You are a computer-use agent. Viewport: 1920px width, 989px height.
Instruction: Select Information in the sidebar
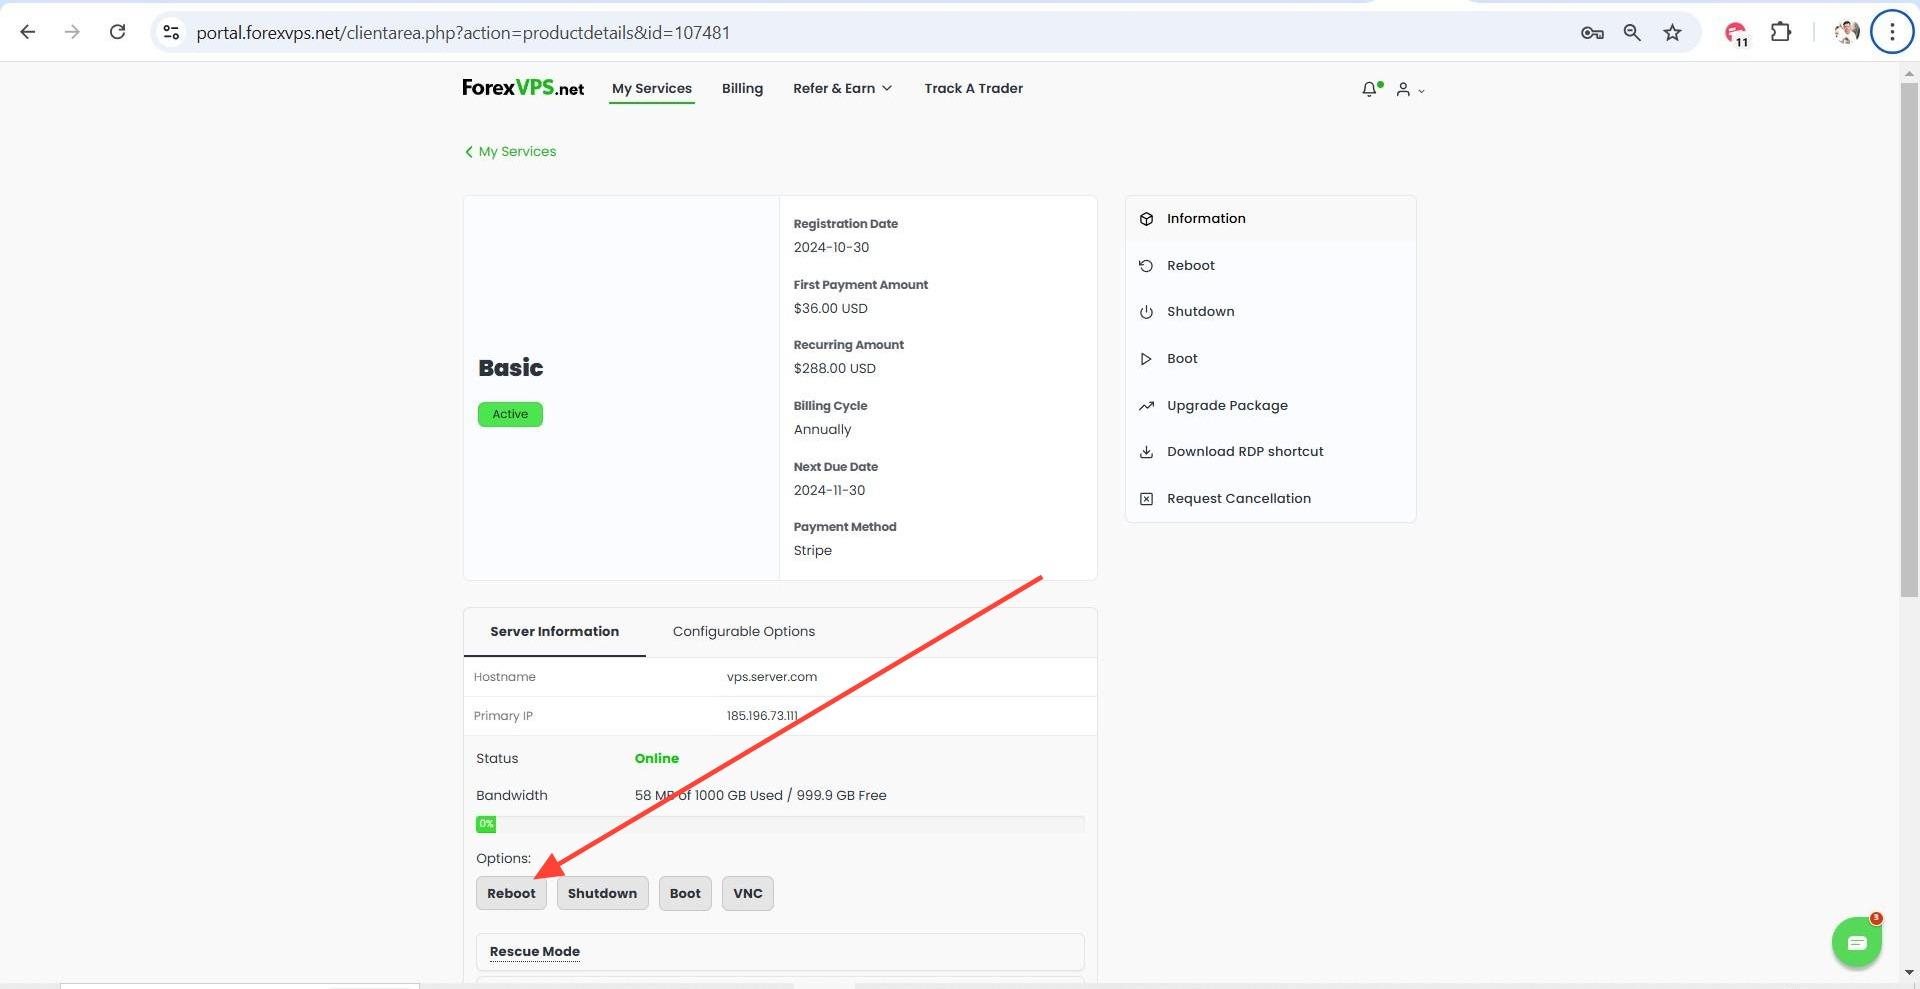[x=1270, y=218]
